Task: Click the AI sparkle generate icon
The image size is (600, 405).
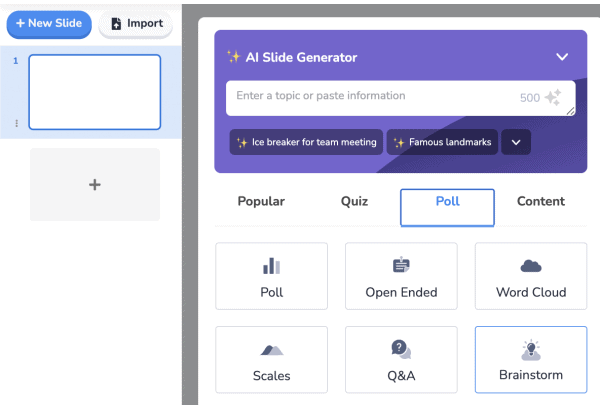Action: [554, 97]
